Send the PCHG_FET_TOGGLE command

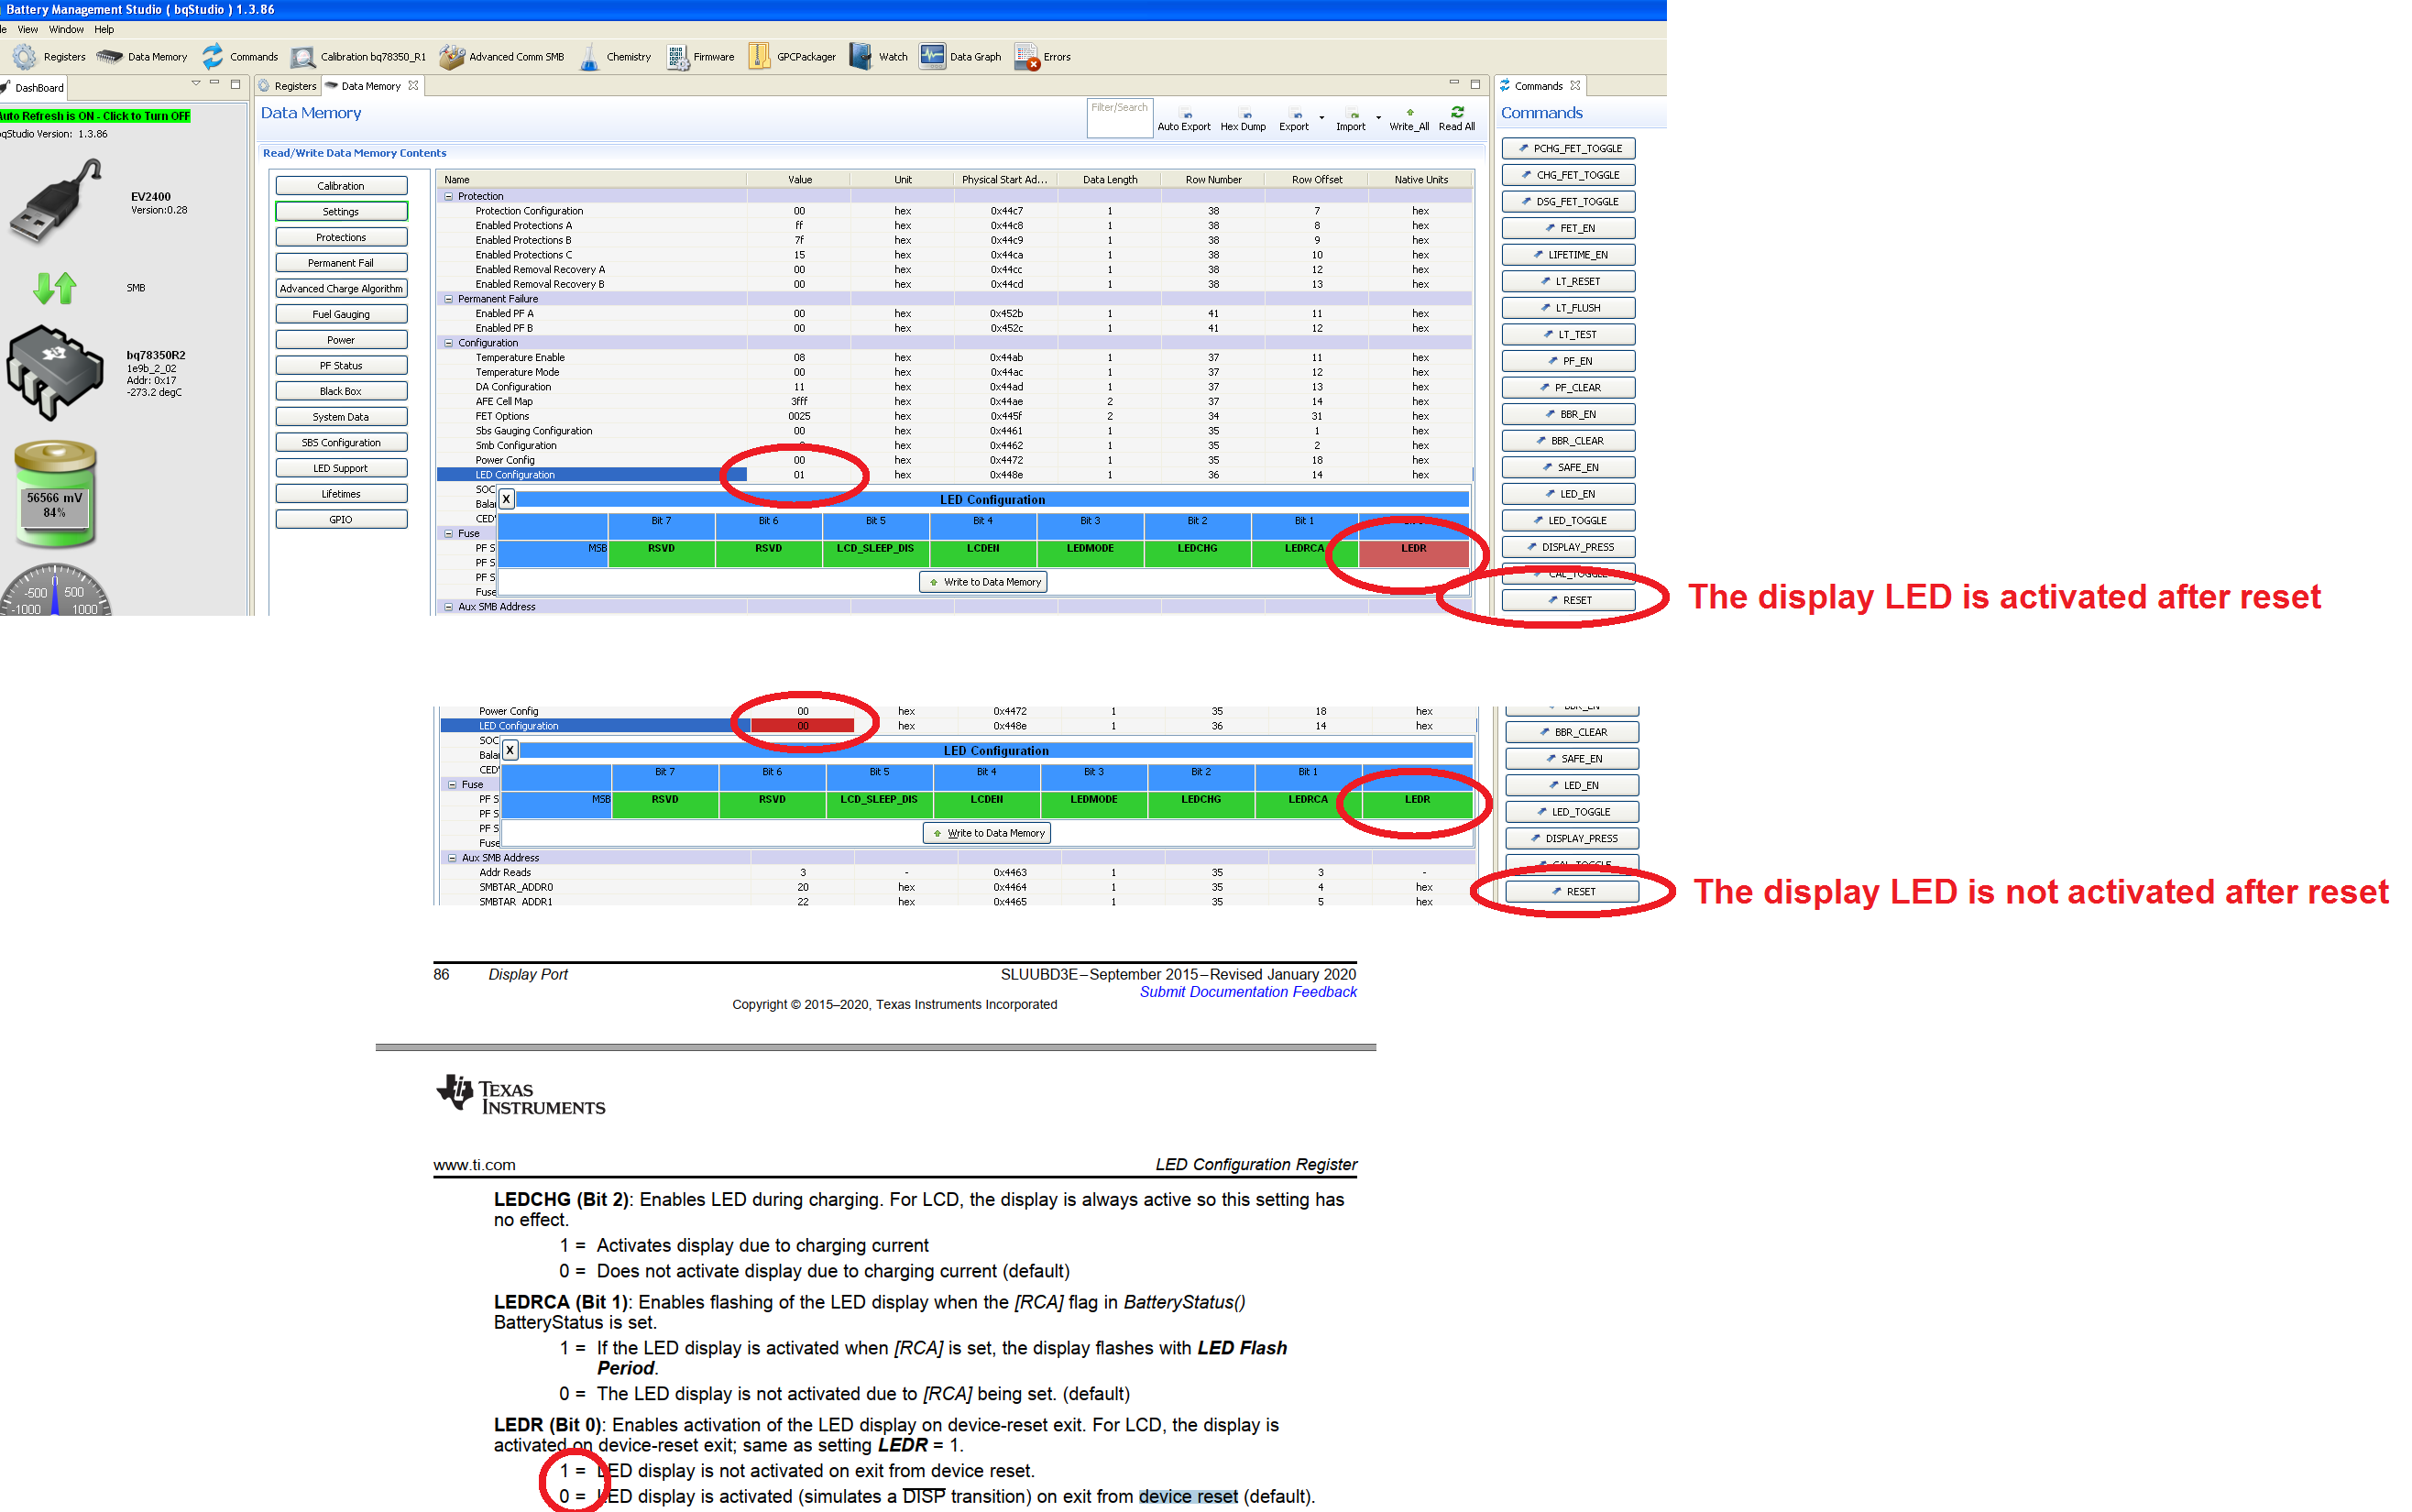(x=1568, y=149)
